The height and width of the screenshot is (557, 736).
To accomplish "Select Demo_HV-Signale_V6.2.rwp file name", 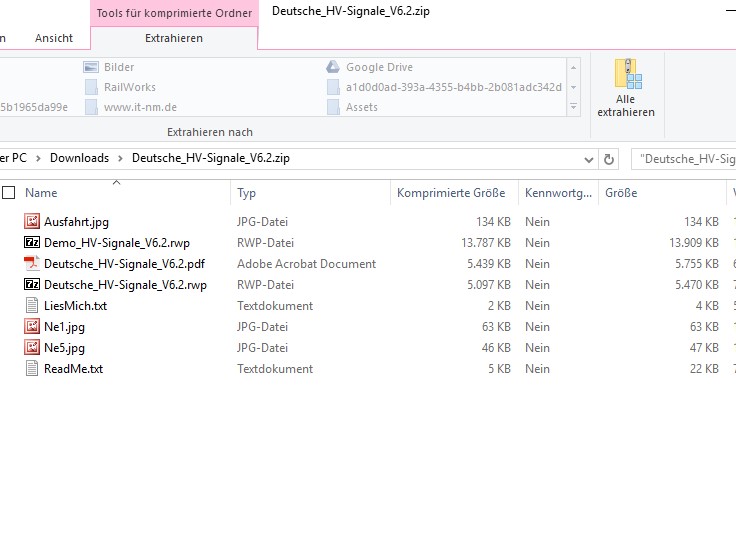I will pyautogui.click(x=117, y=243).
